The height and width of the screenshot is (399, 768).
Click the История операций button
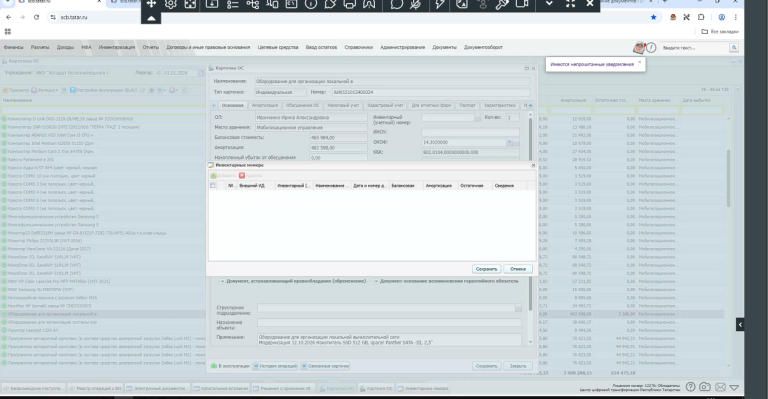[275, 366]
